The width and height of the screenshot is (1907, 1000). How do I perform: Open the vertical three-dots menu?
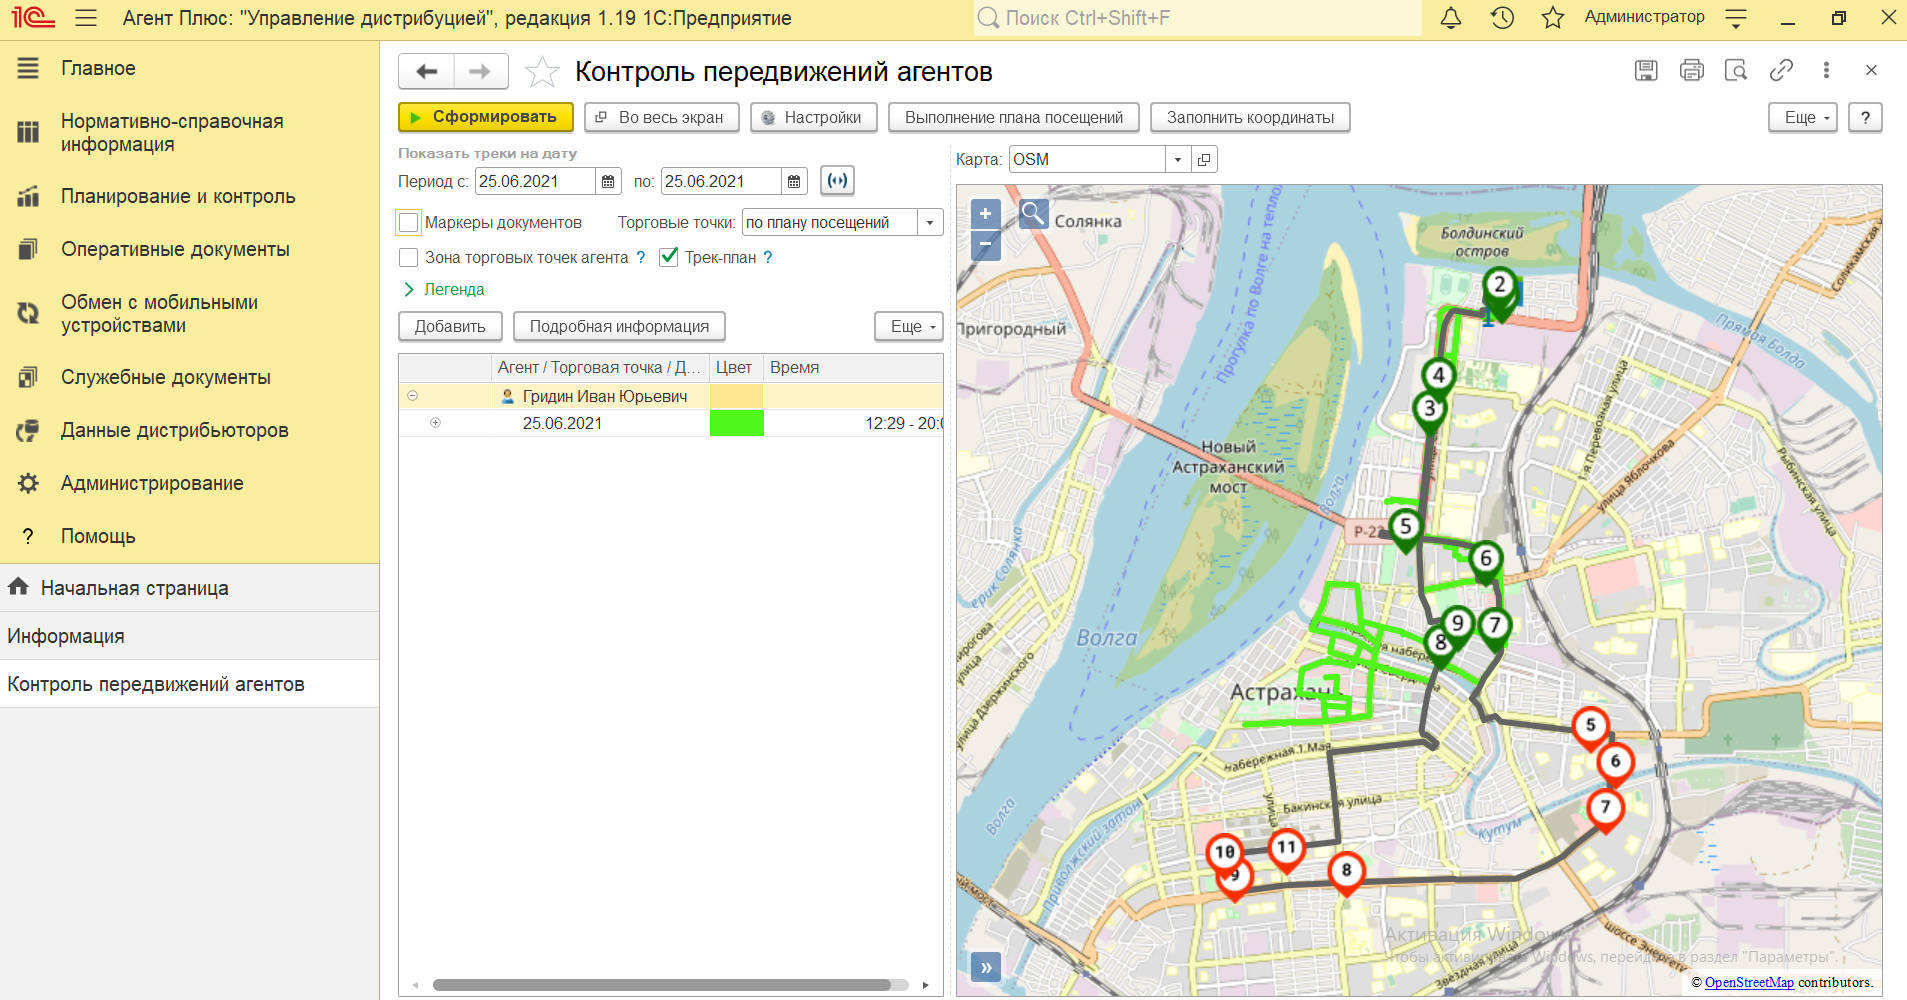[1826, 70]
